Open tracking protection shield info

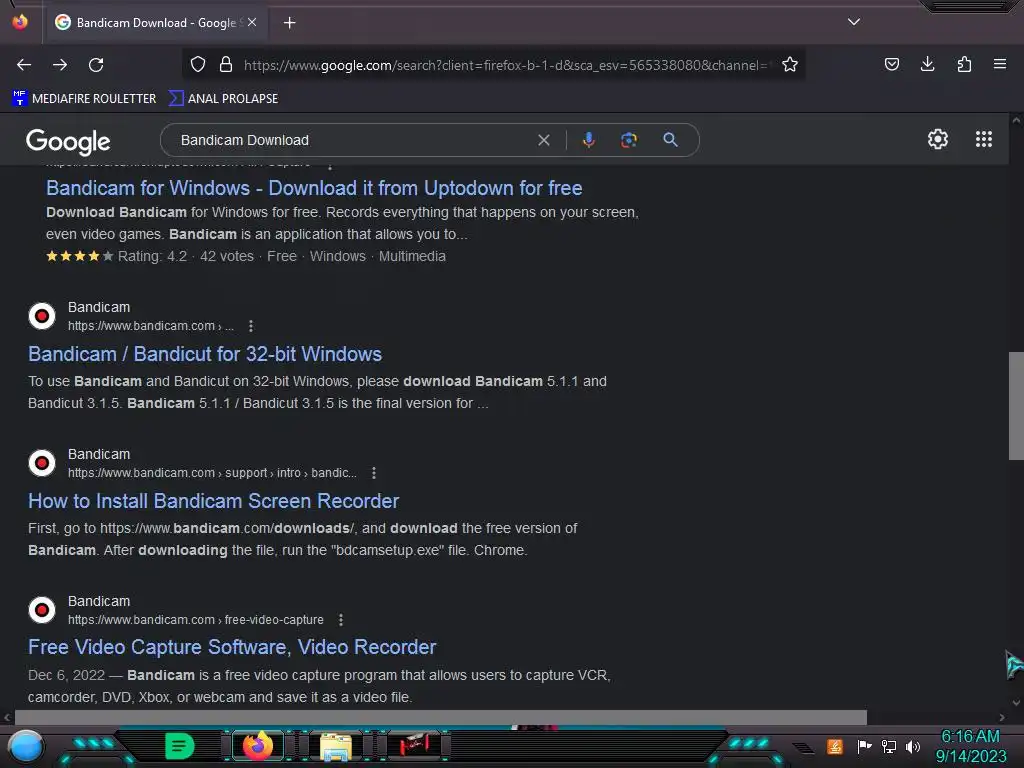tap(198, 65)
